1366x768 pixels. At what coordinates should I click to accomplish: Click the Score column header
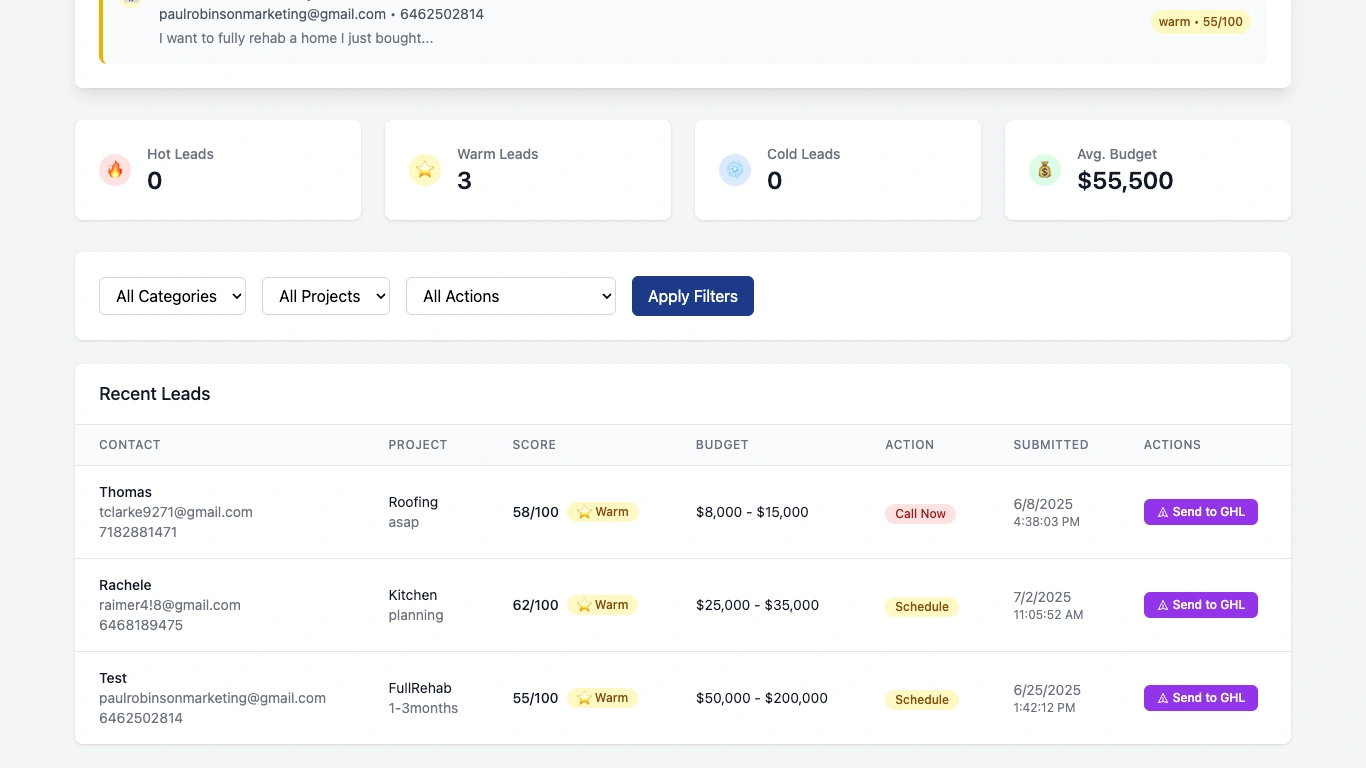pos(534,445)
